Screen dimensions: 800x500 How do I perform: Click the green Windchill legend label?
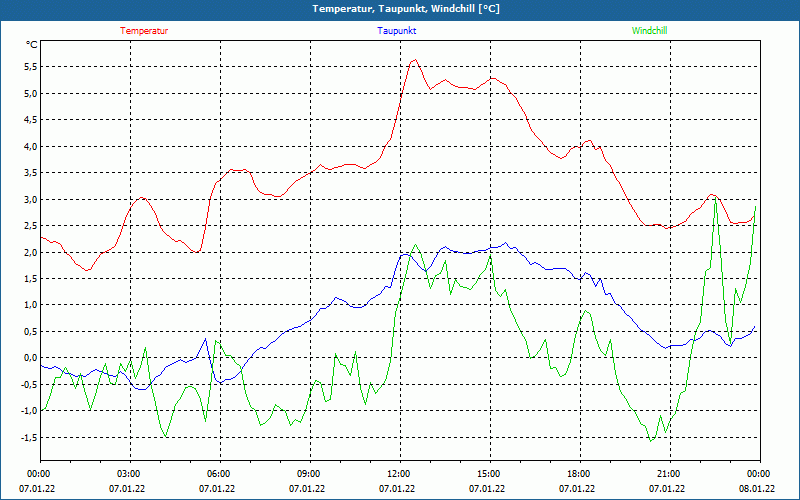[x=649, y=31]
